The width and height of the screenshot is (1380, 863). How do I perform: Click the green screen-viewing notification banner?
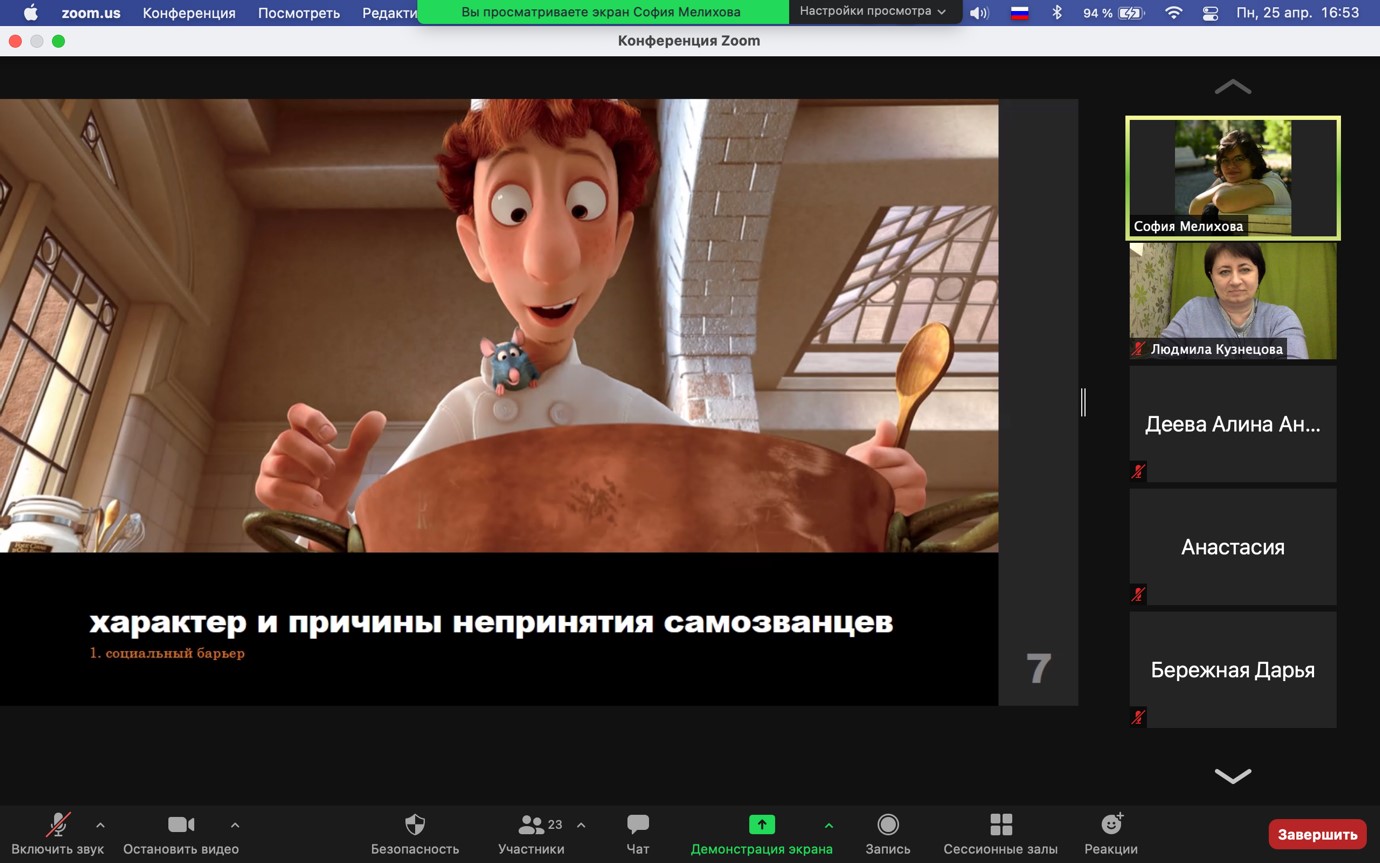coord(602,12)
